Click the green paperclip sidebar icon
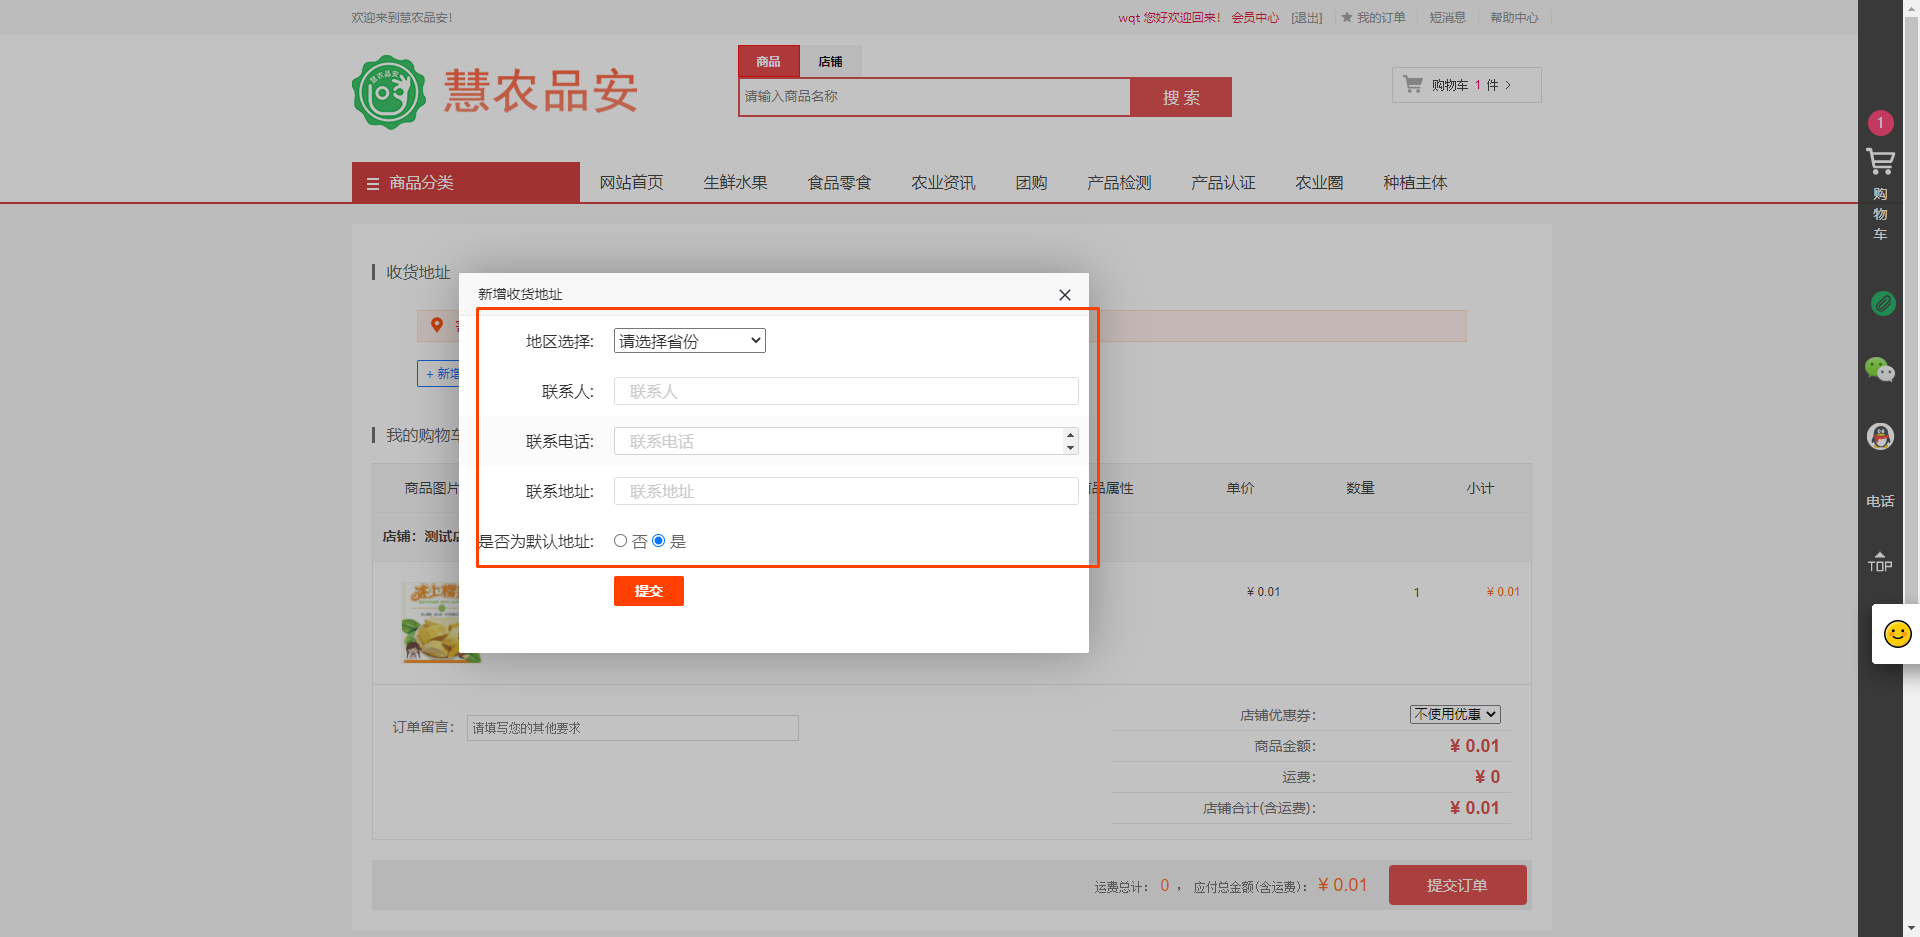1920x937 pixels. 1882,303
